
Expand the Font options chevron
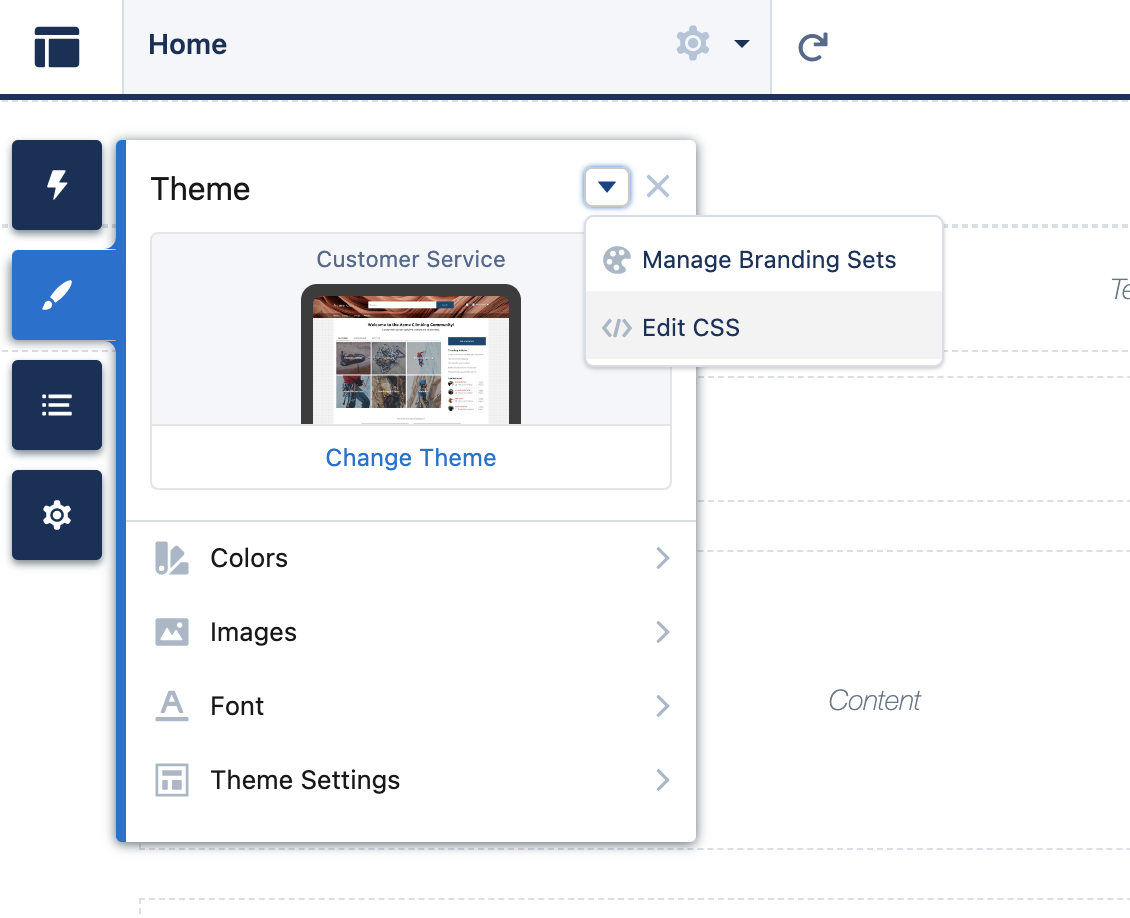tap(662, 706)
